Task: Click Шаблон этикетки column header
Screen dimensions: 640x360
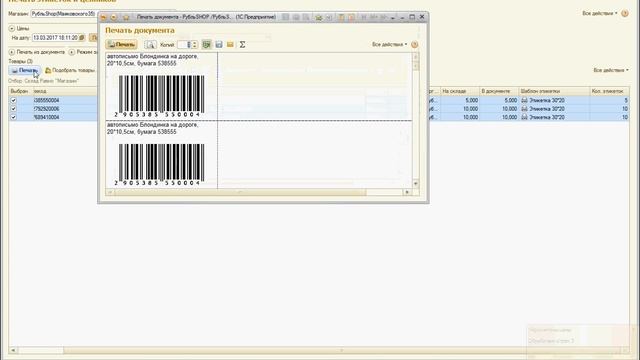Action: click(x=554, y=91)
